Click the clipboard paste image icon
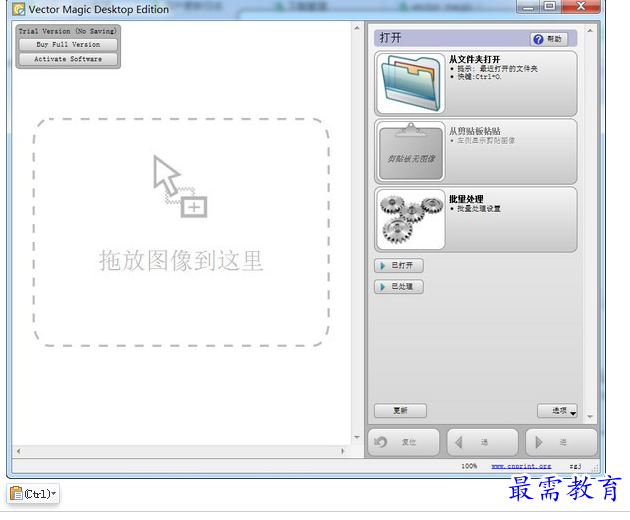 (x=411, y=151)
